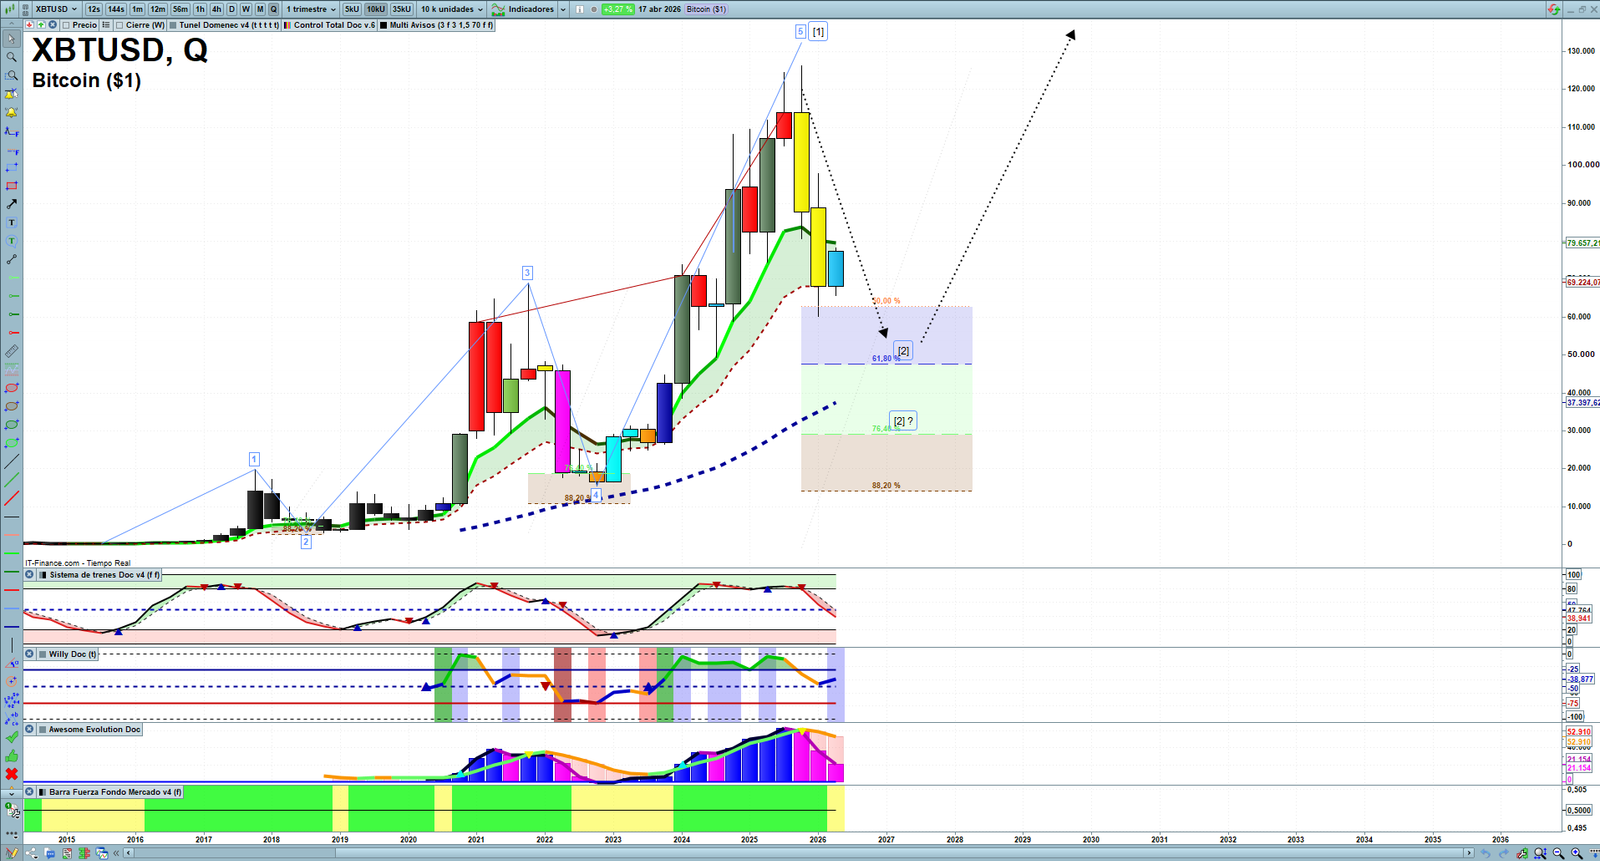This screenshot has width=1600, height=861.
Task: Click the candlestick chart icon top left
Action: click(11, 9)
